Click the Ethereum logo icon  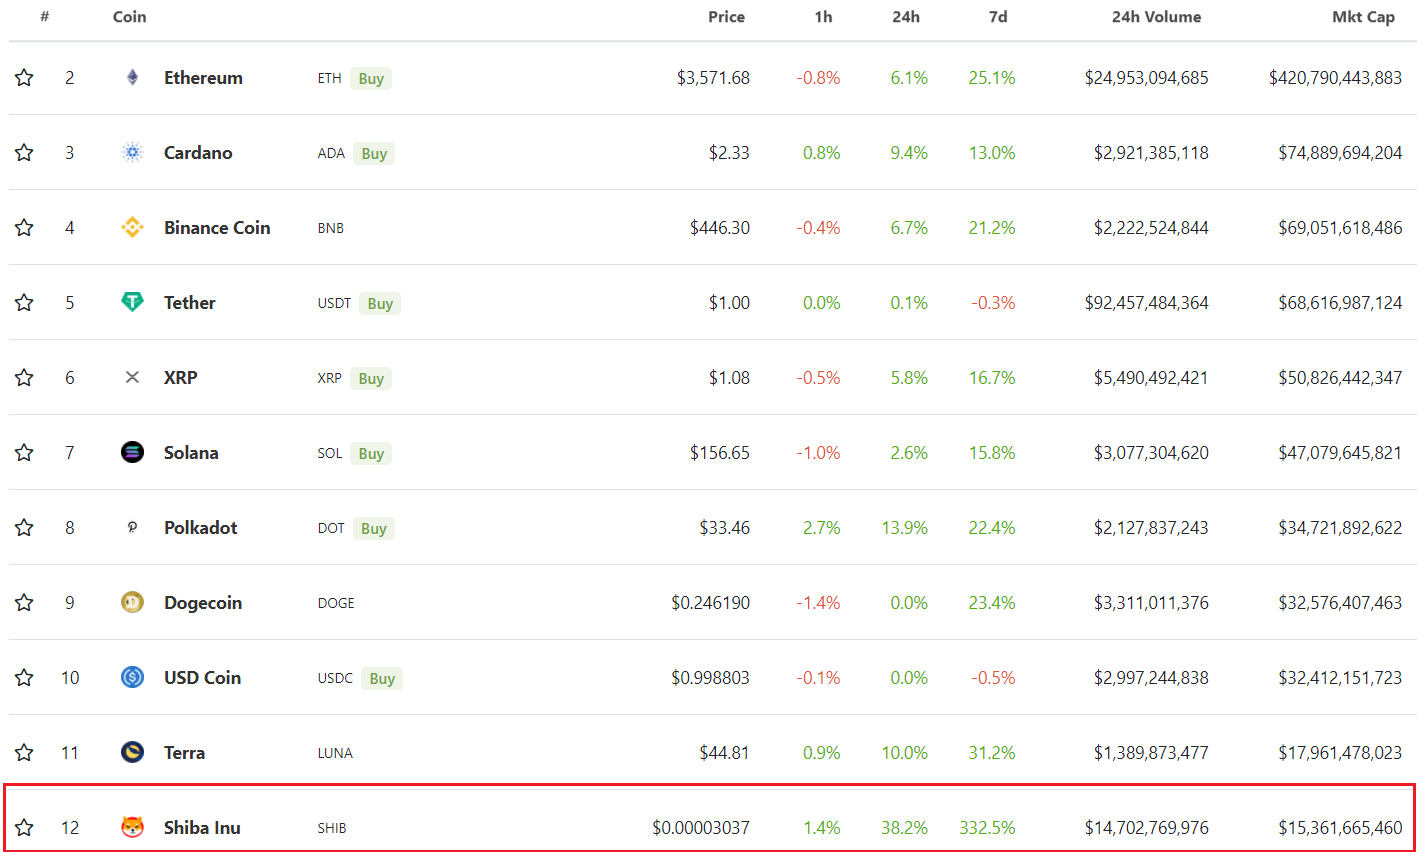[132, 77]
